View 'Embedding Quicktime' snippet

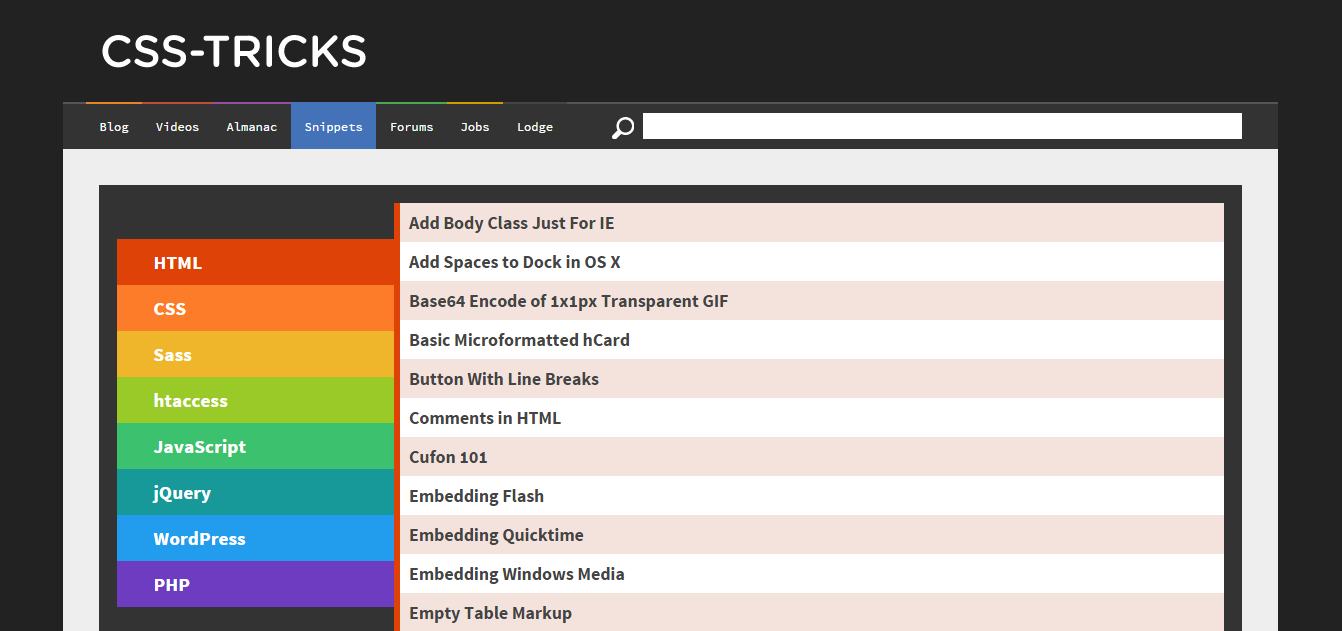pyautogui.click(x=812, y=535)
